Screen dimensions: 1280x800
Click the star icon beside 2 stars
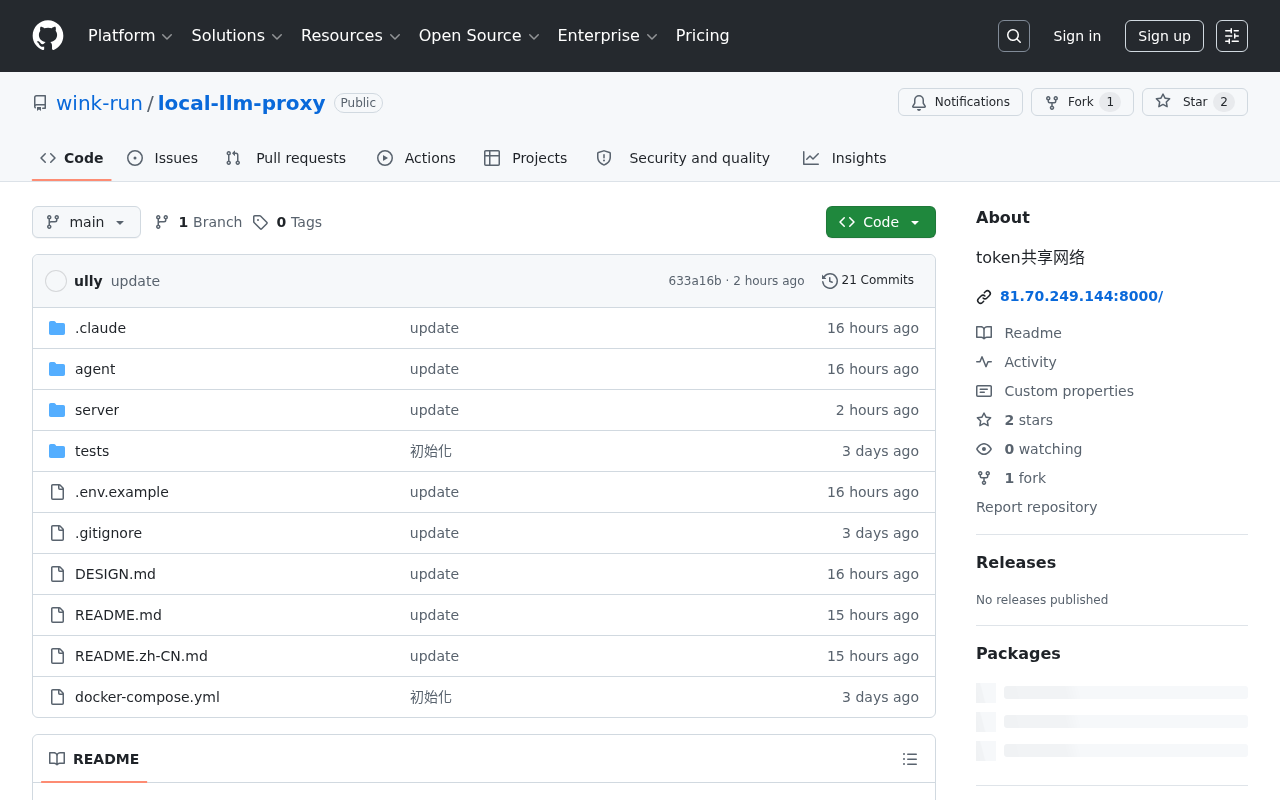tap(984, 420)
